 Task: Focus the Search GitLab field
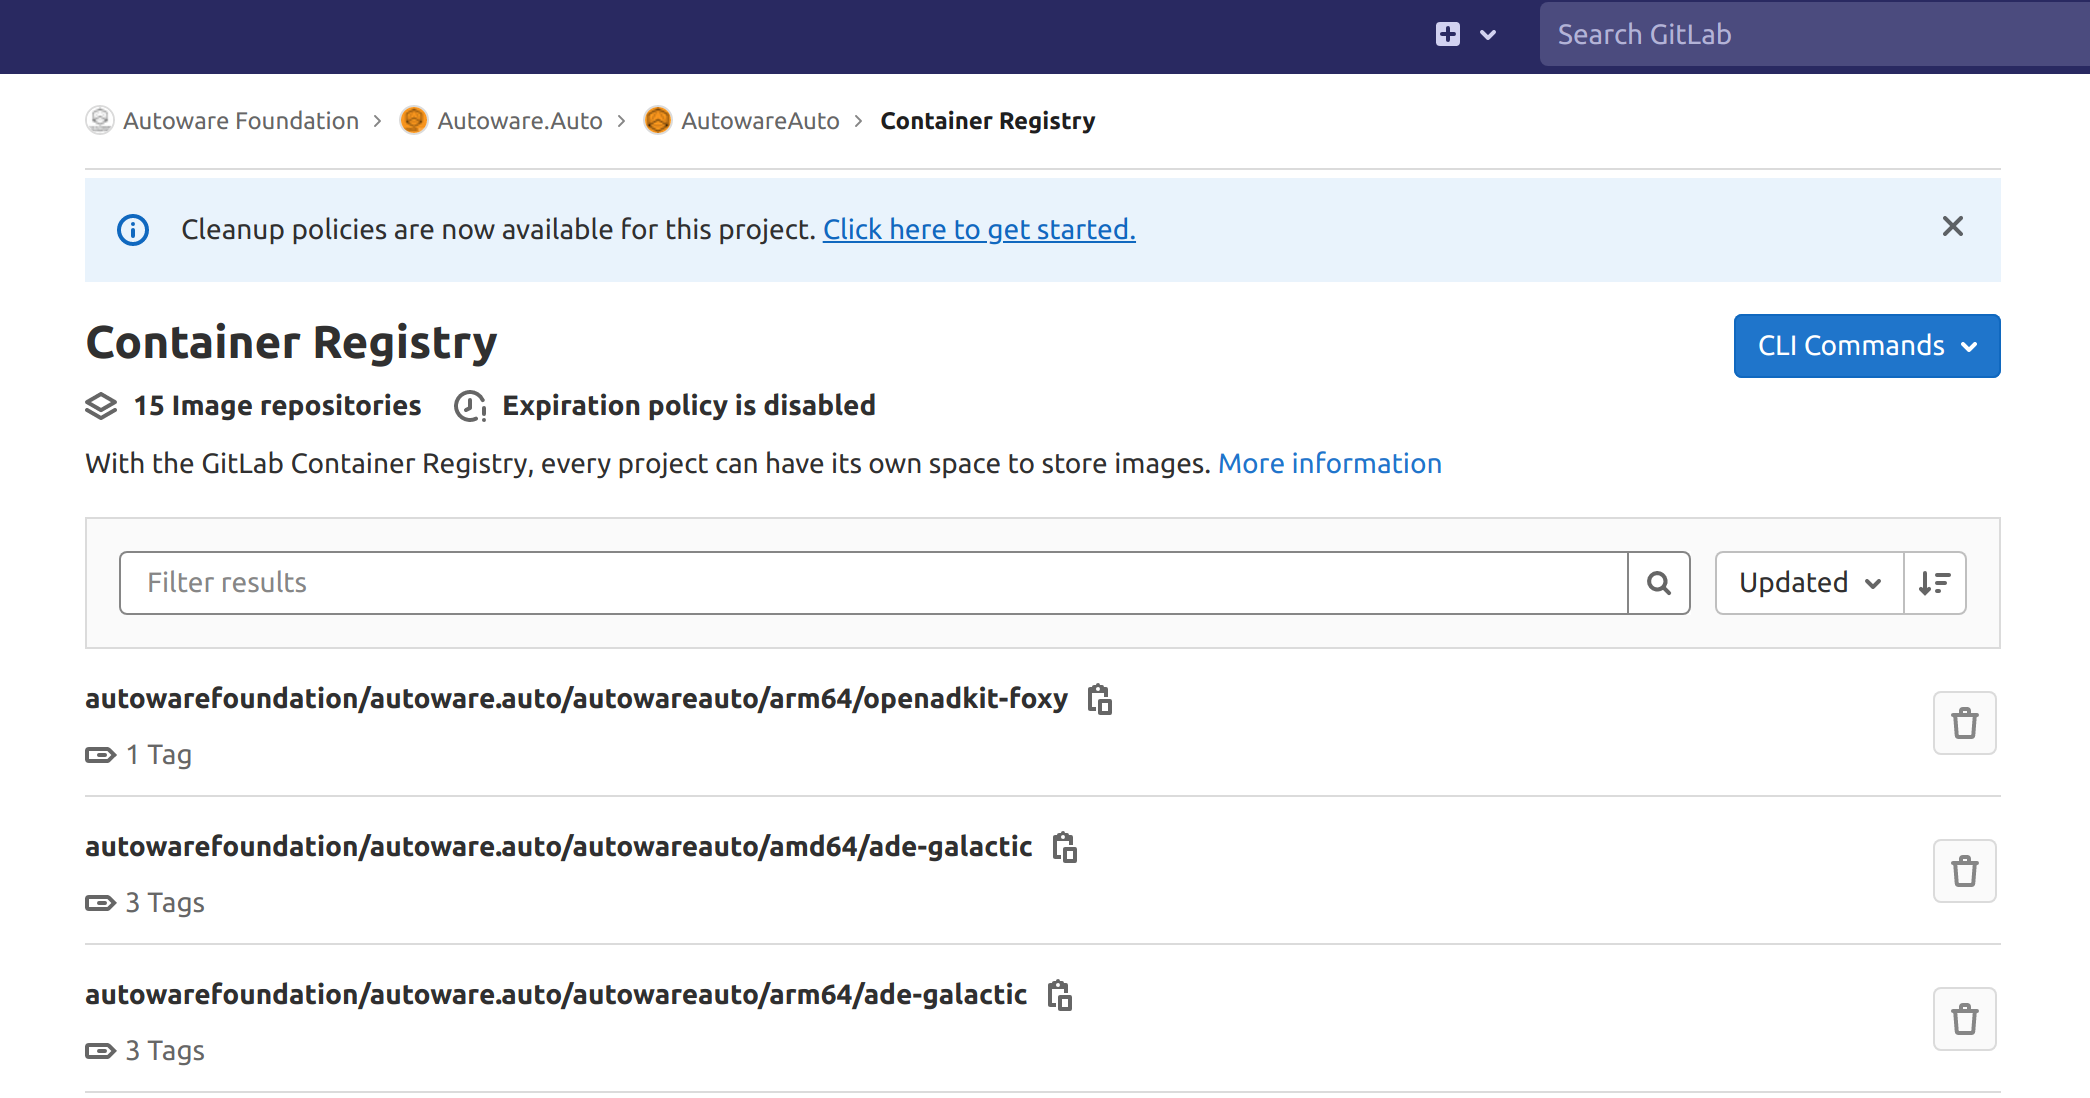coord(1814,35)
